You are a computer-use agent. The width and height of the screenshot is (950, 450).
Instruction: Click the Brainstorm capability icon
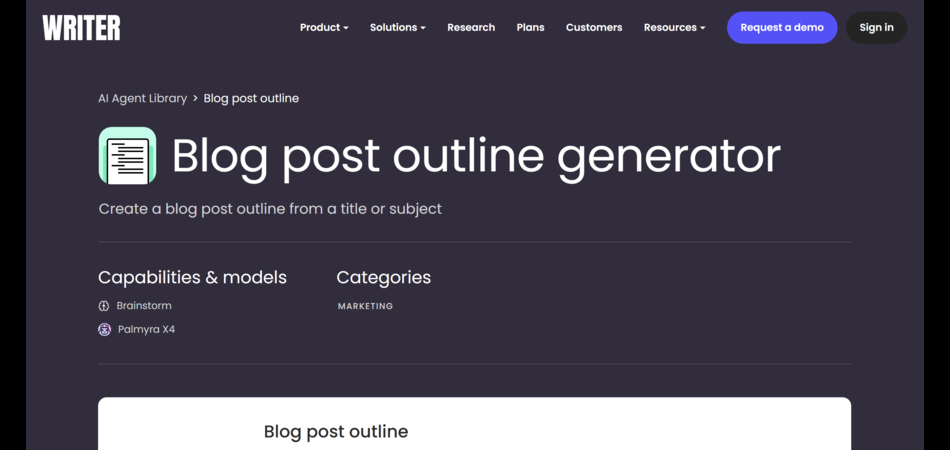[104, 306]
